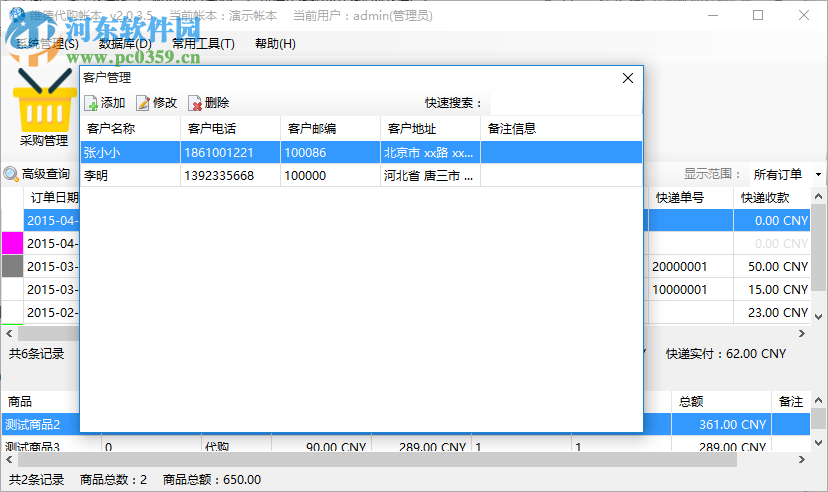Click 备注 column header in products
The image size is (828, 492).
pos(791,402)
